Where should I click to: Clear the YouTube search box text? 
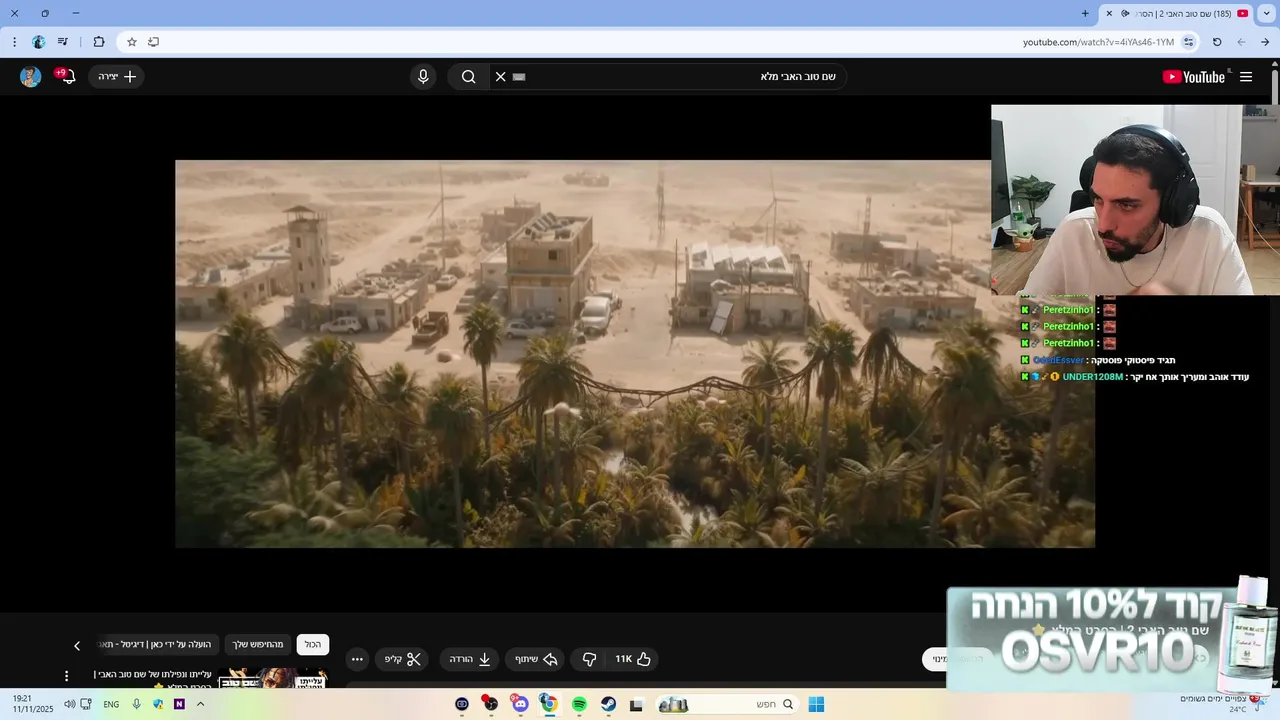(x=501, y=77)
